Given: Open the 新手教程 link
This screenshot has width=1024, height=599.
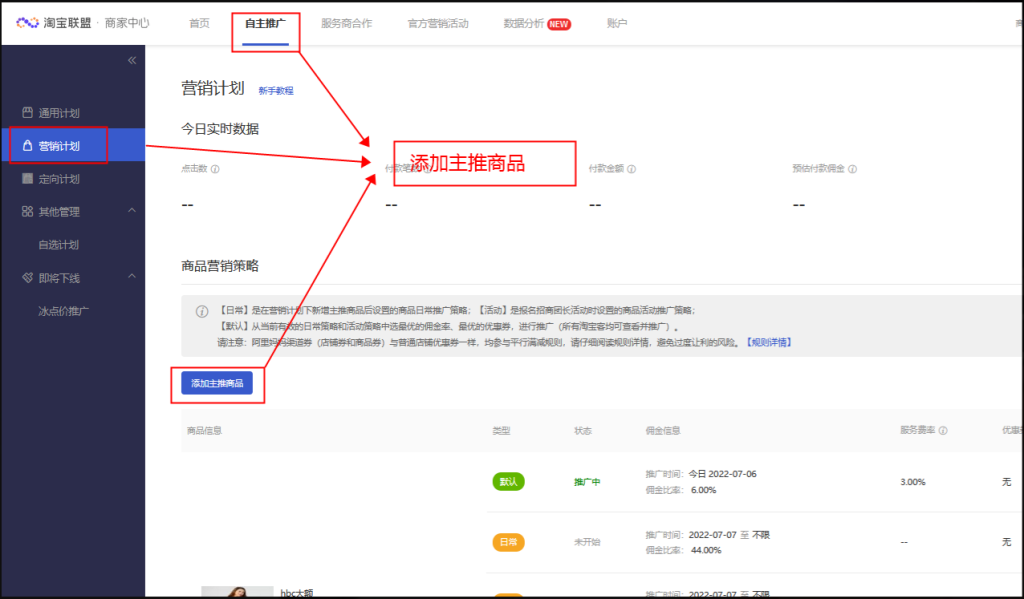Looking at the screenshot, I should click(276, 91).
